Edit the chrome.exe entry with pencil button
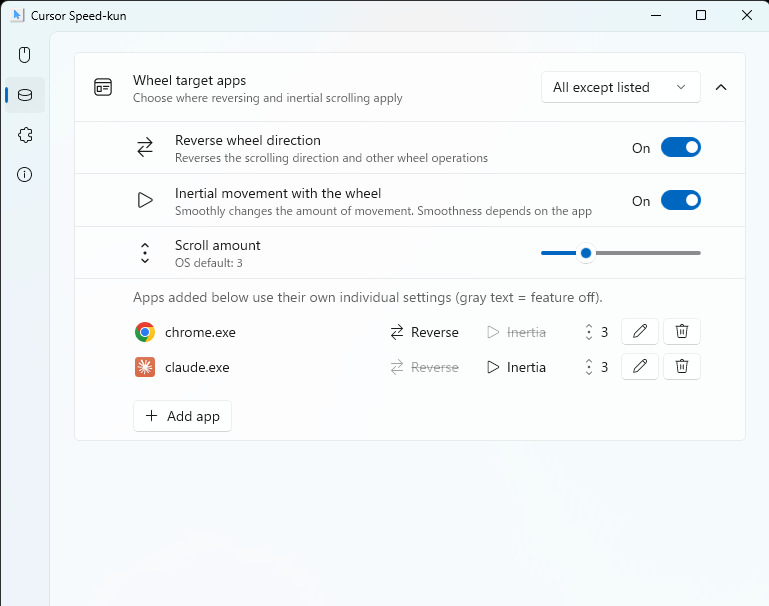 [640, 331]
